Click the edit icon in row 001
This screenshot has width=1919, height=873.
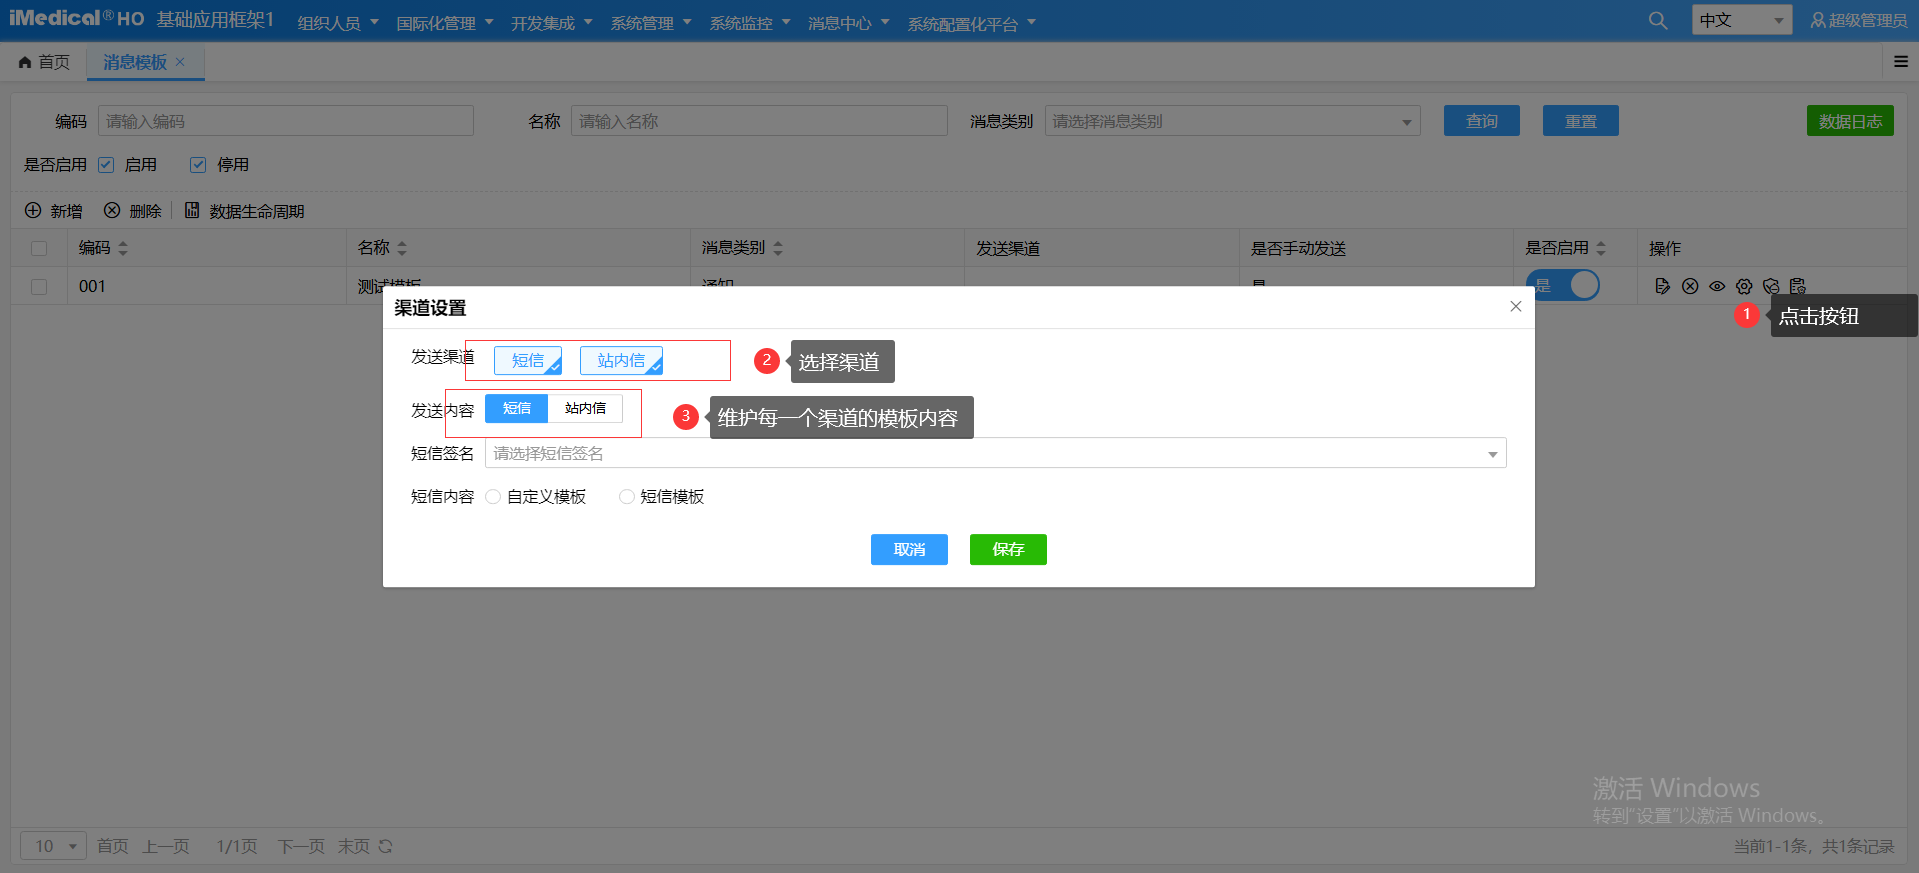pos(1662,286)
